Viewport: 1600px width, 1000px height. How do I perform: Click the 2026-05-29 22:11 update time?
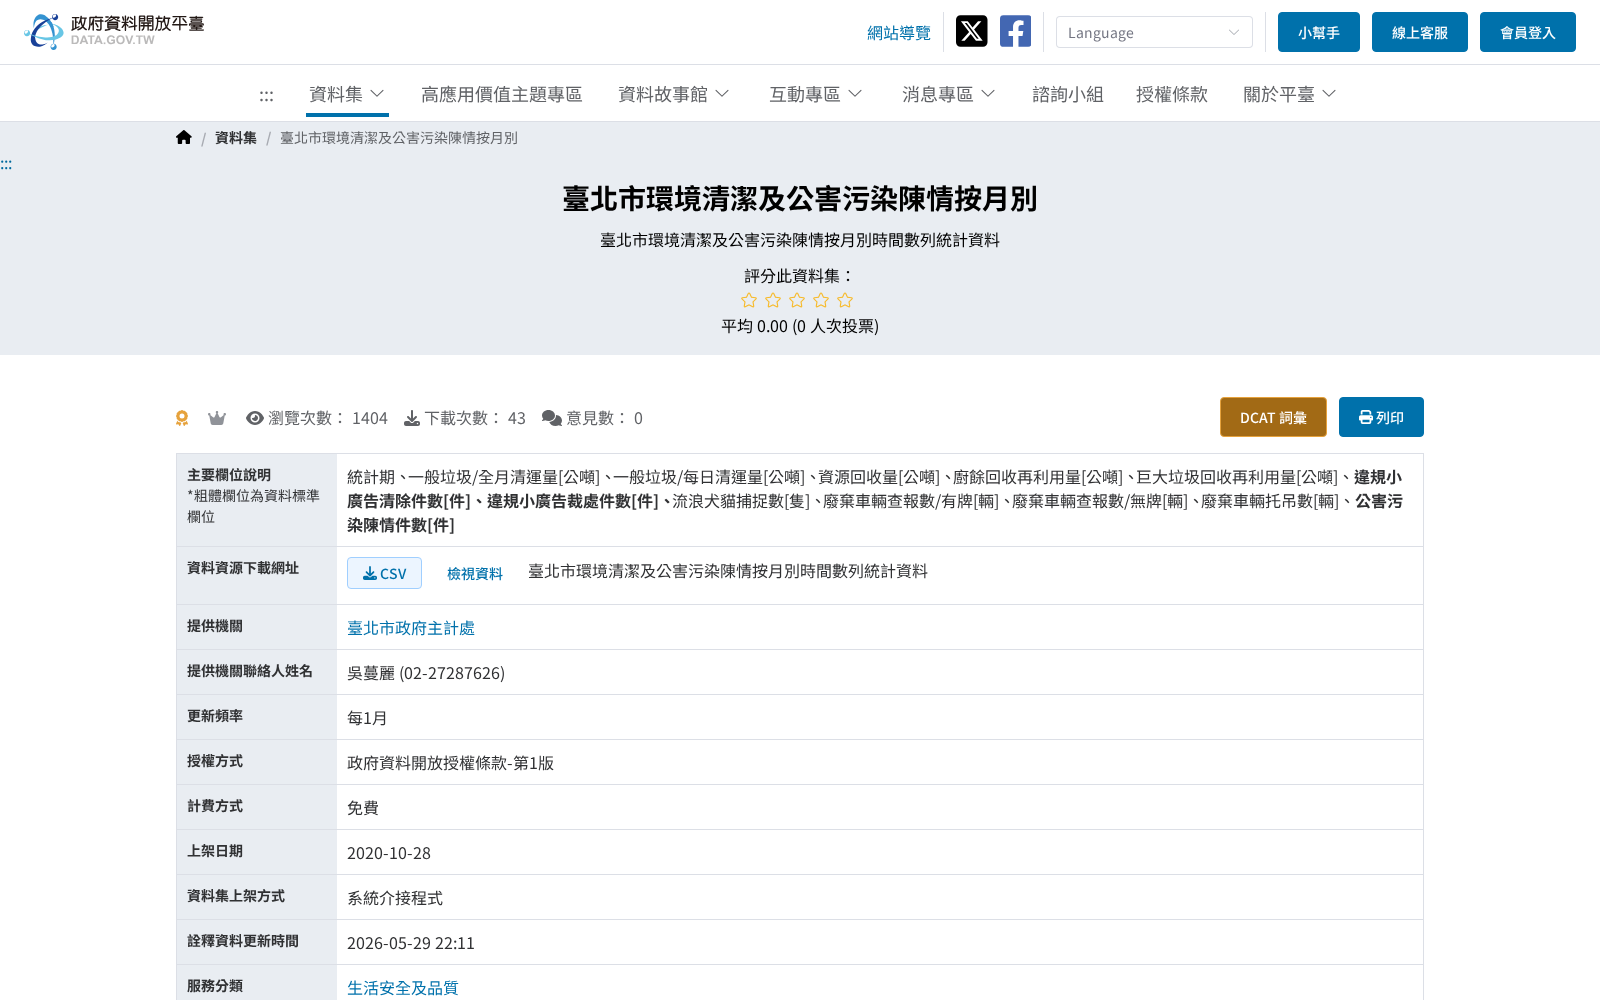point(411,943)
